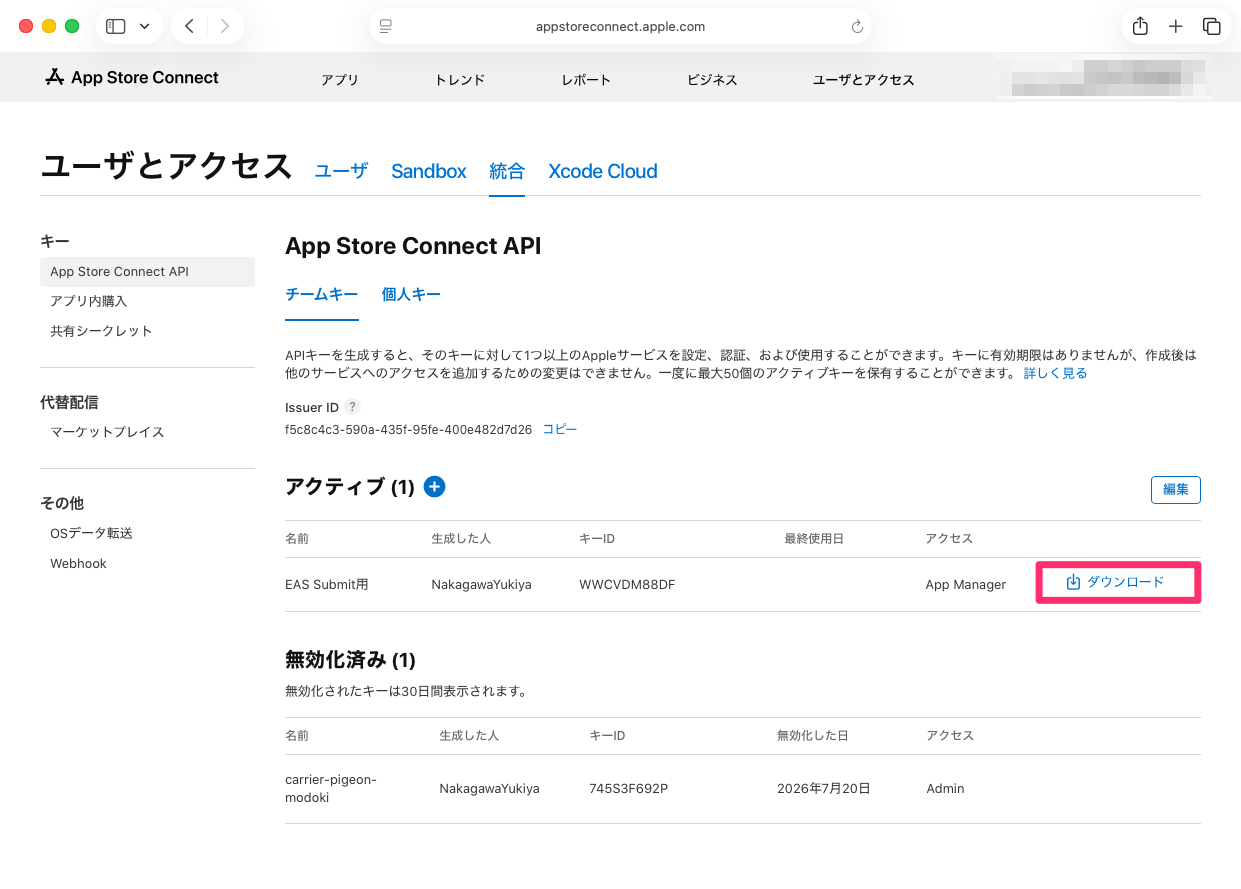This screenshot has height=889, width=1241.
Task: Click the page reader icon in address bar
Action: [386, 27]
